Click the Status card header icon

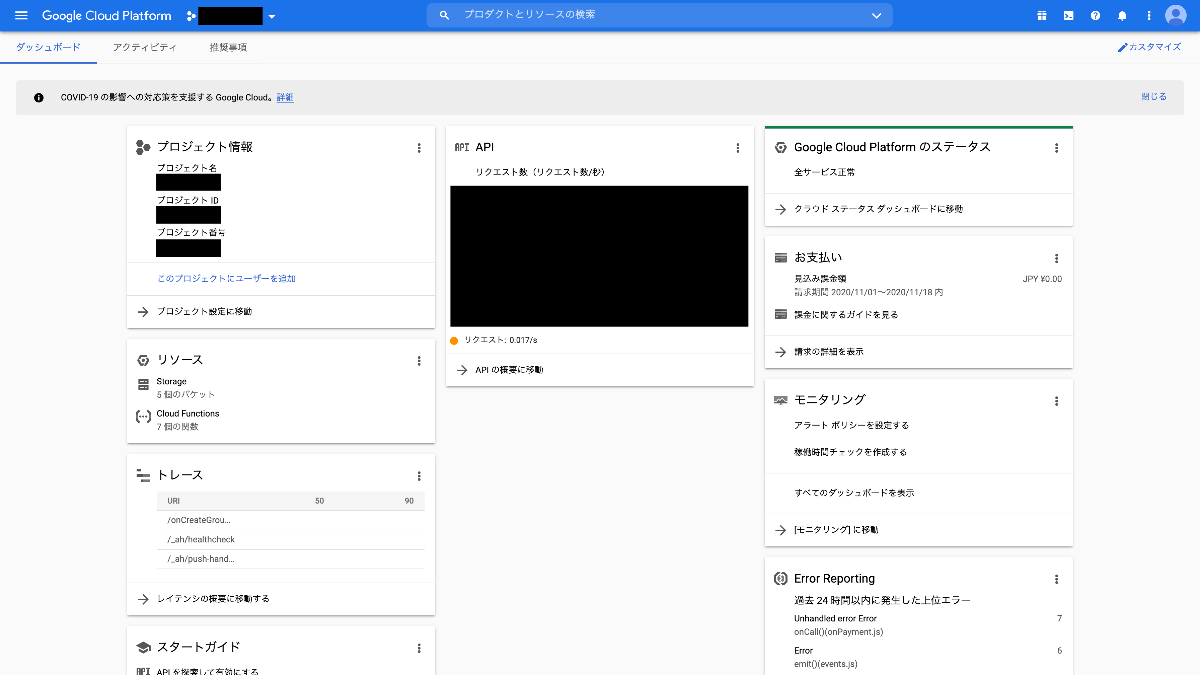(781, 147)
